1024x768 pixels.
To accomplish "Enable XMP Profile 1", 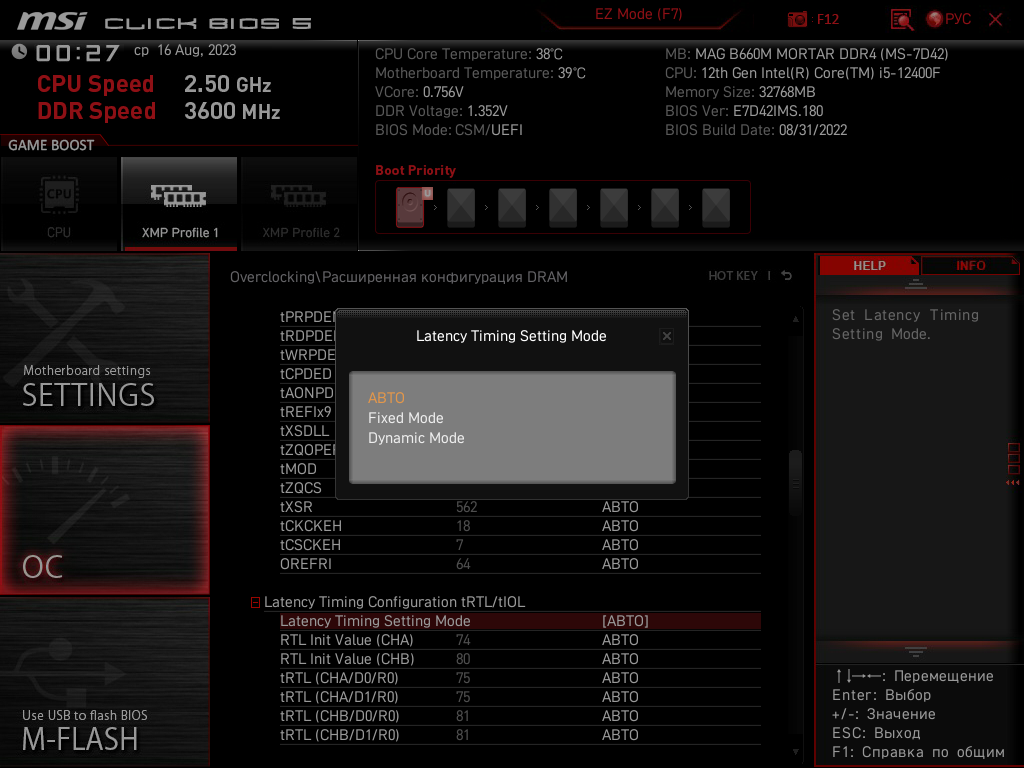I will click(180, 204).
